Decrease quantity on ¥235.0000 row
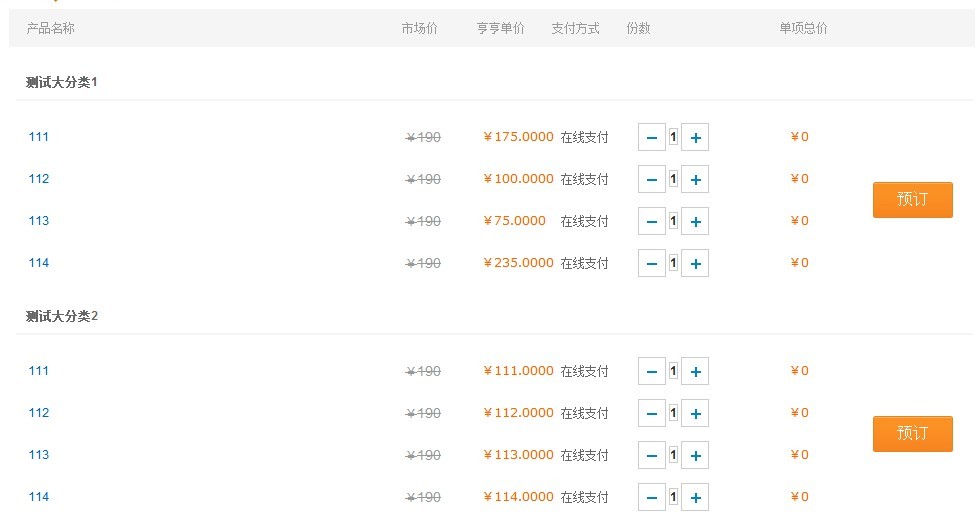The width and height of the screenshot is (980, 517). (x=651, y=263)
